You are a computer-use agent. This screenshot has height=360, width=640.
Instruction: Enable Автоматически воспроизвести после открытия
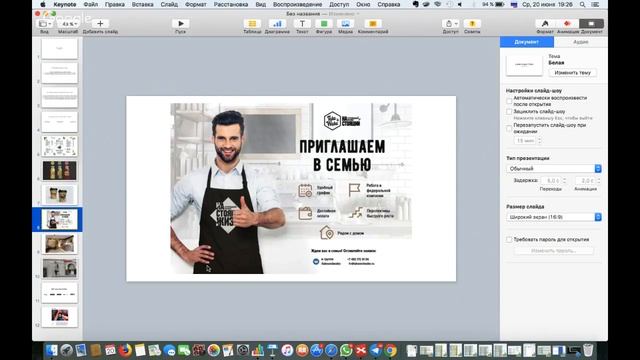tap(509, 101)
